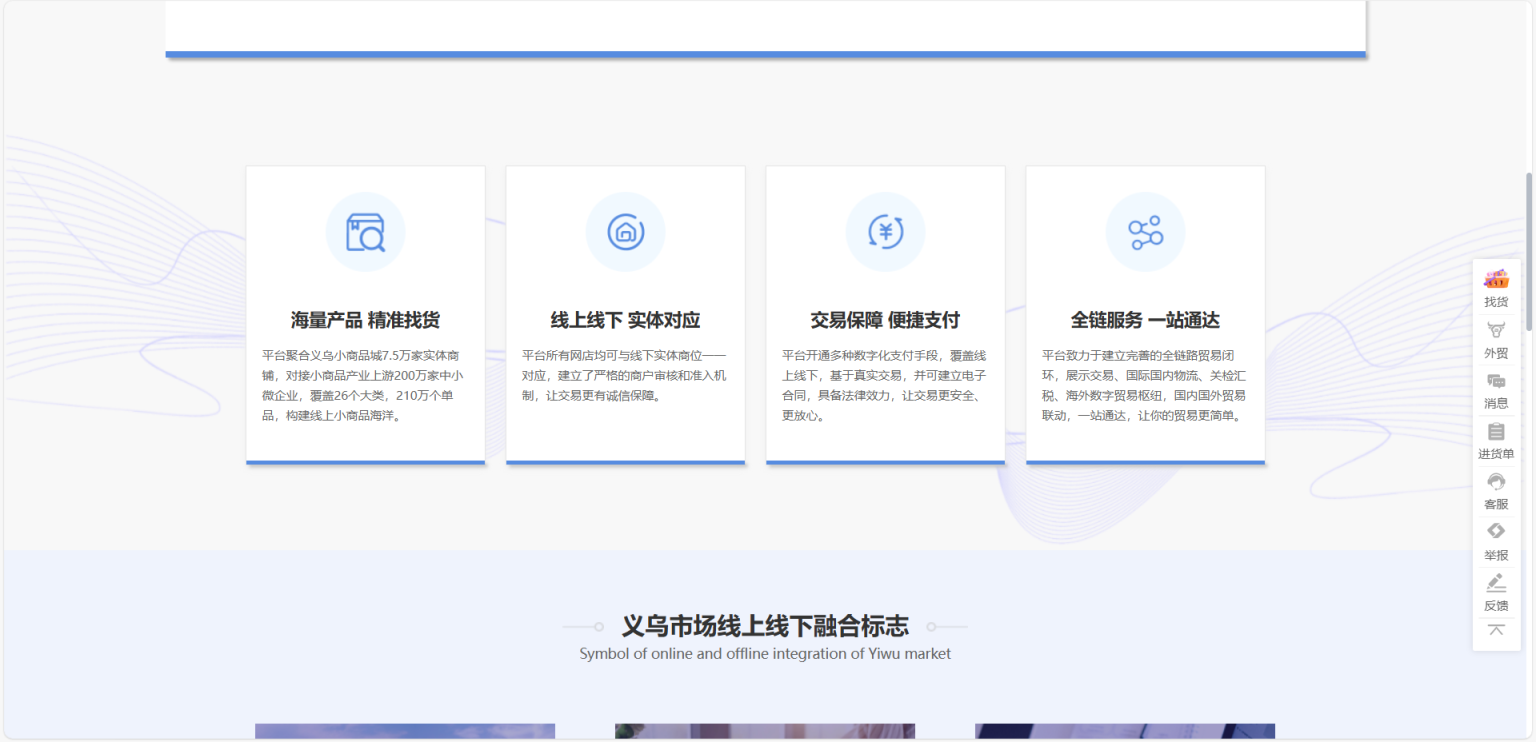Click the 义乌市场线上线下融合标志 section heading
Viewport: 1536px width, 742px height.
[x=765, y=626]
